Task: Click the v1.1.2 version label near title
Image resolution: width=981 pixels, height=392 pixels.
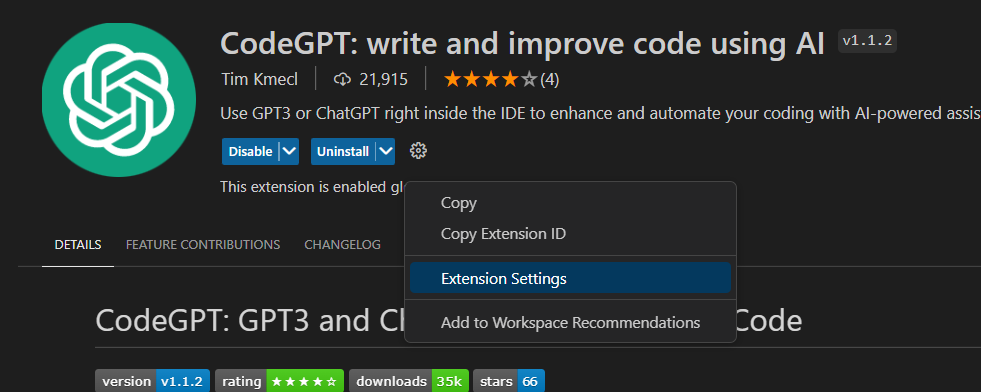Action: click(x=867, y=41)
